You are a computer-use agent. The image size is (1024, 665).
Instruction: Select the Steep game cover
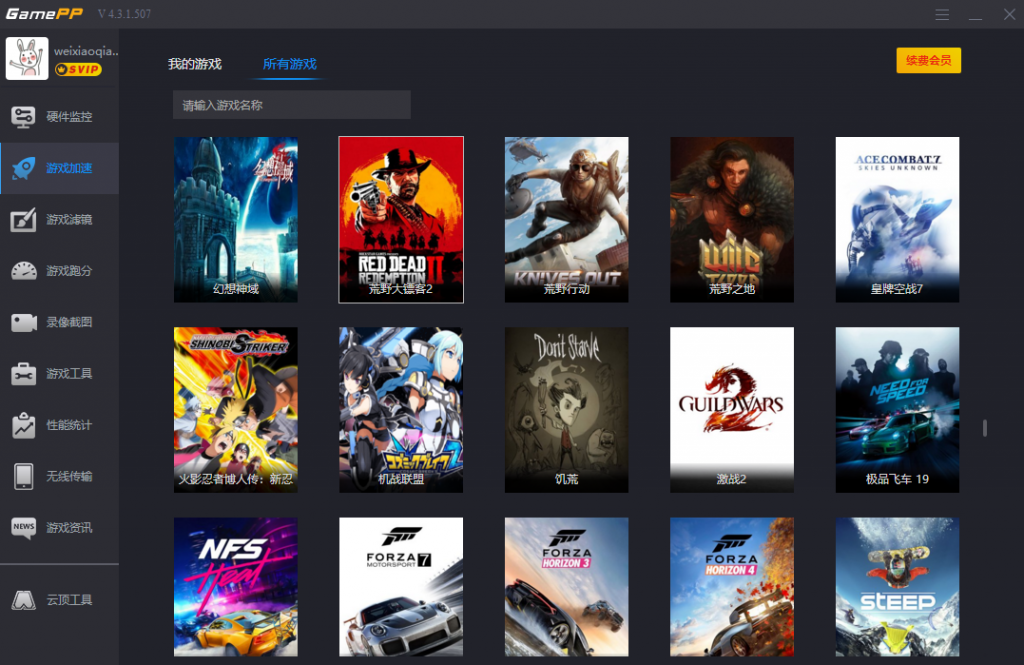[x=897, y=587]
